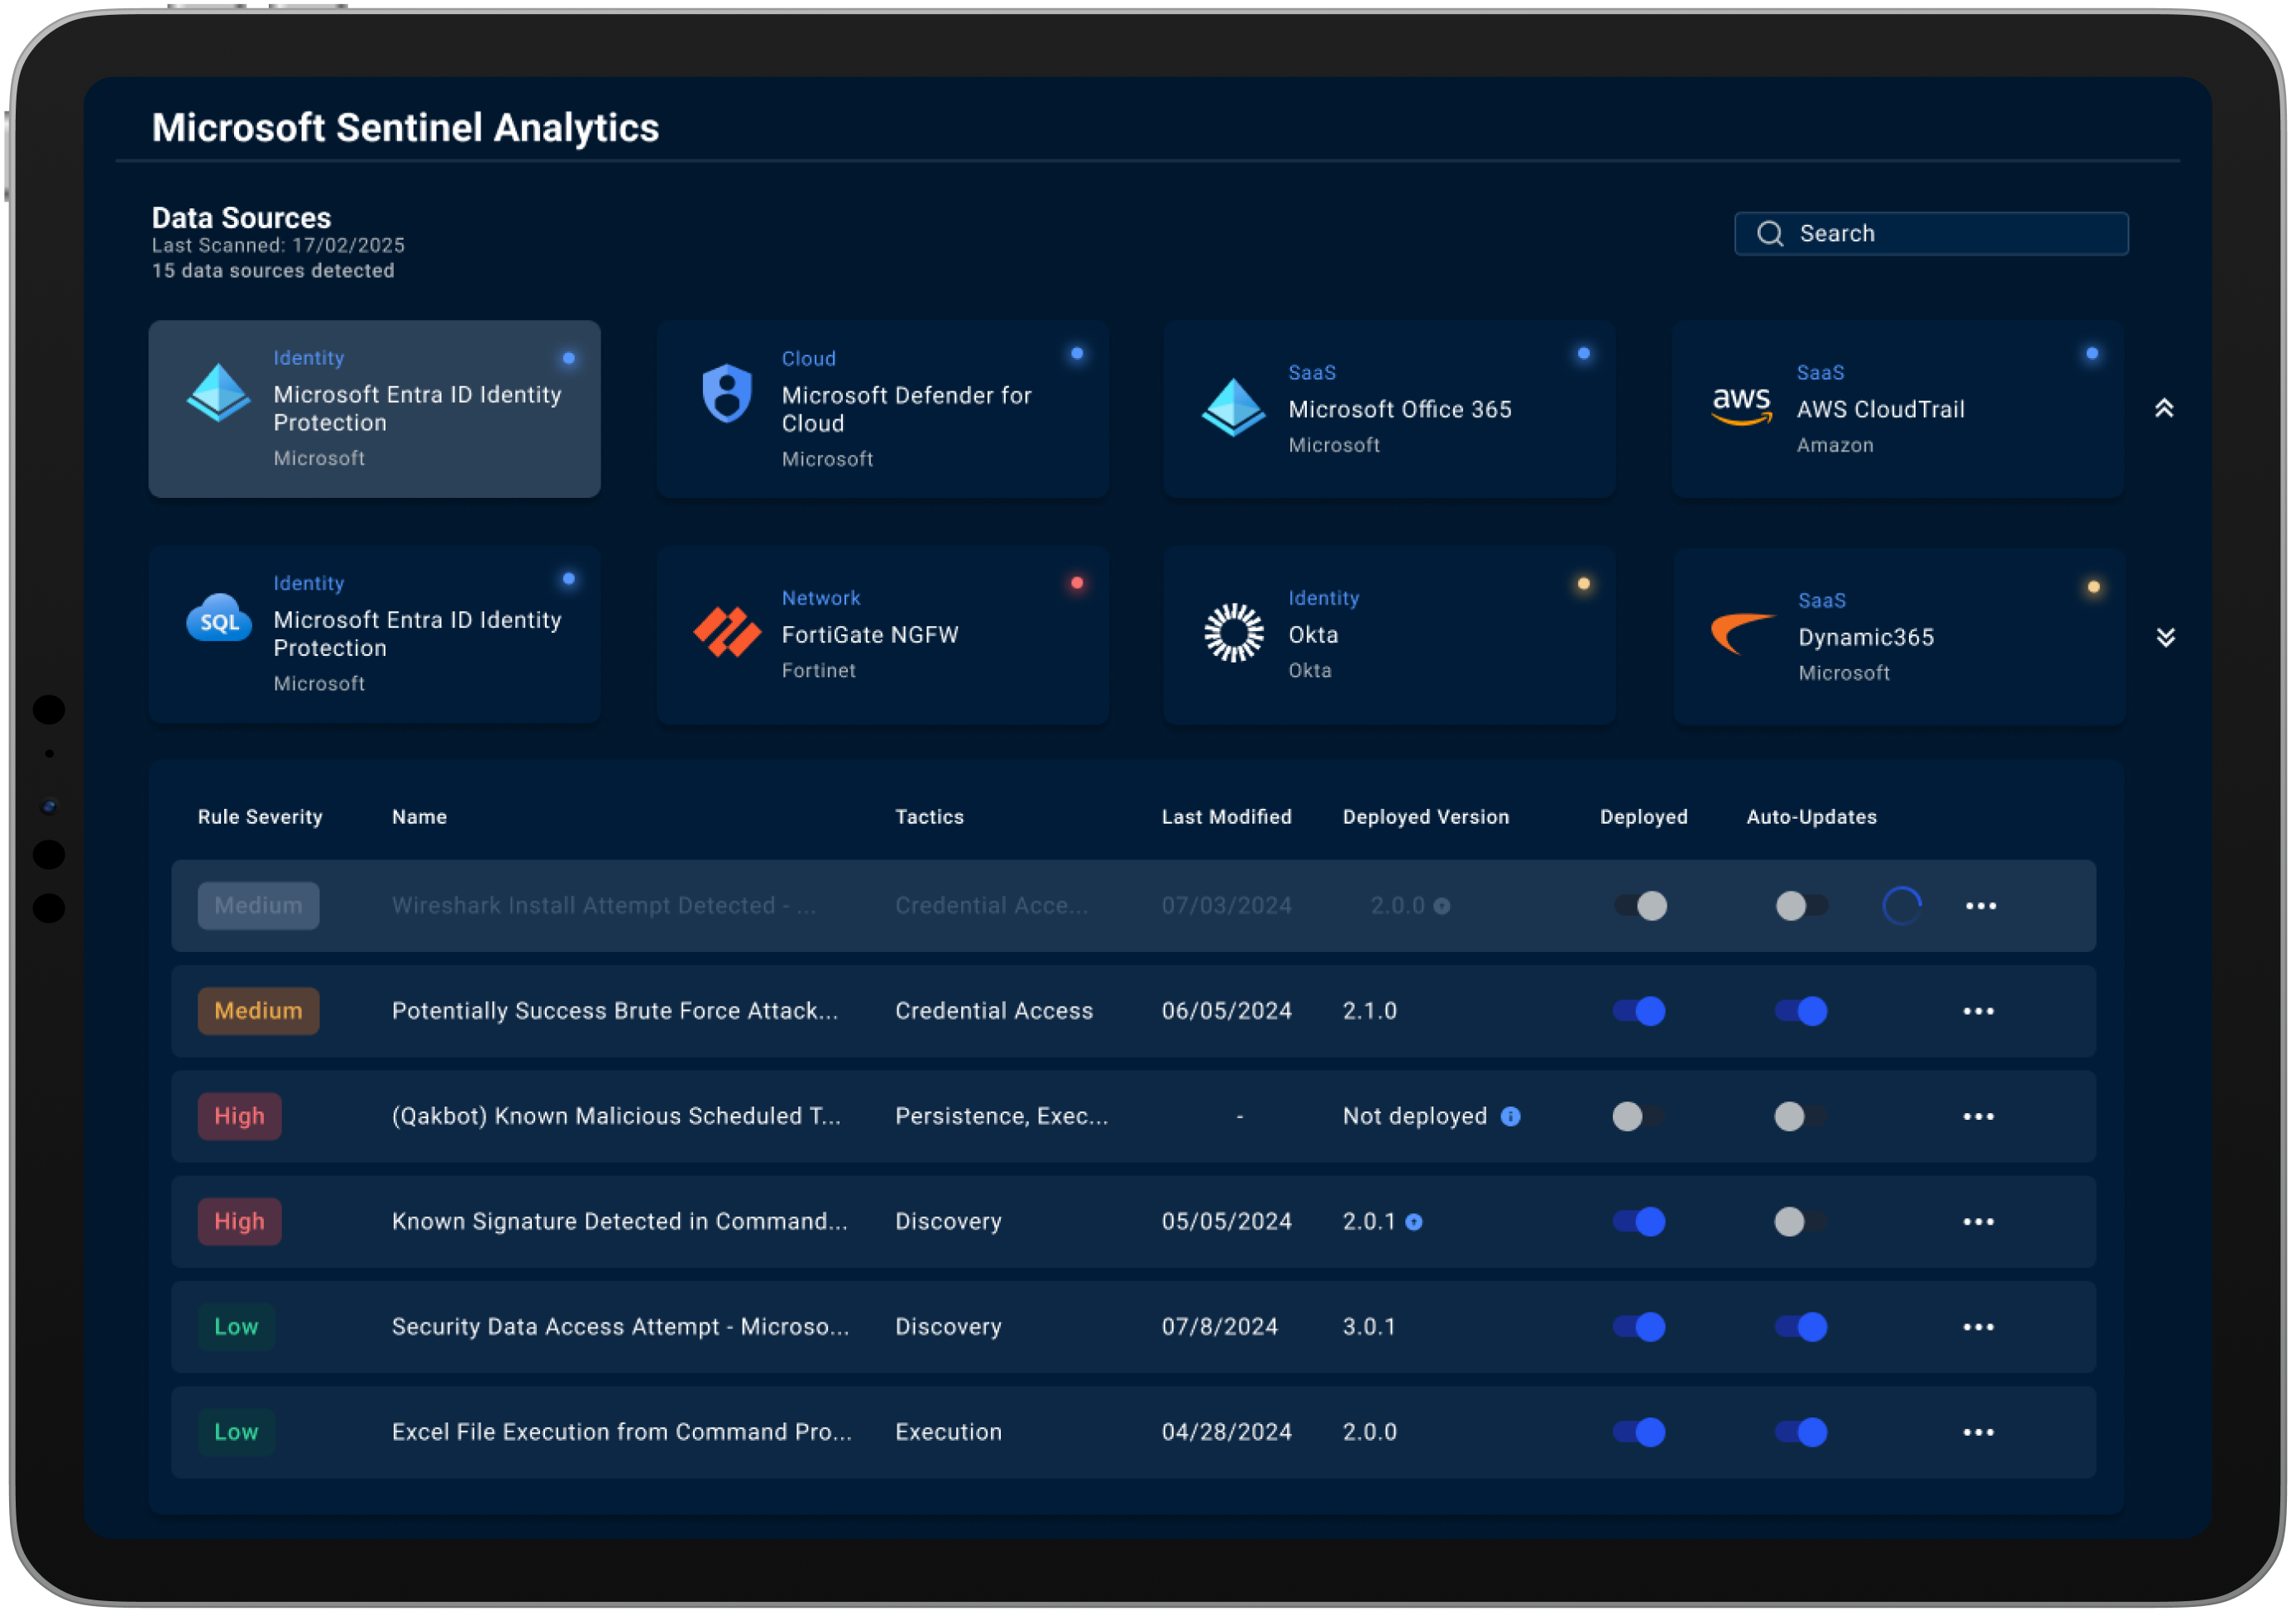Click info icon next to Not deployed

[1511, 1116]
